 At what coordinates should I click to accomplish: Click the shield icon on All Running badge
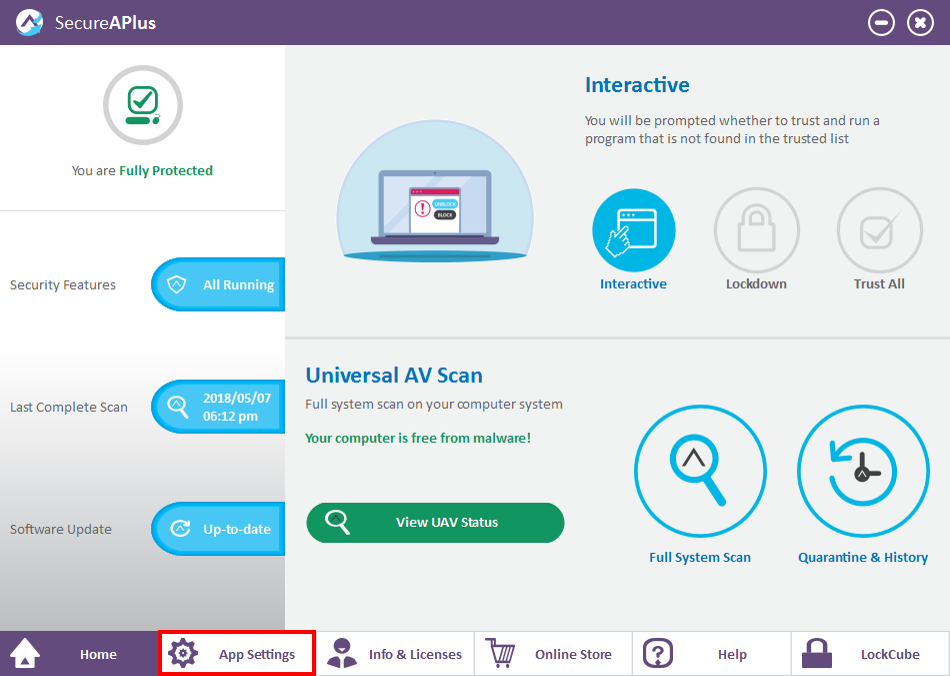[x=179, y=284]
